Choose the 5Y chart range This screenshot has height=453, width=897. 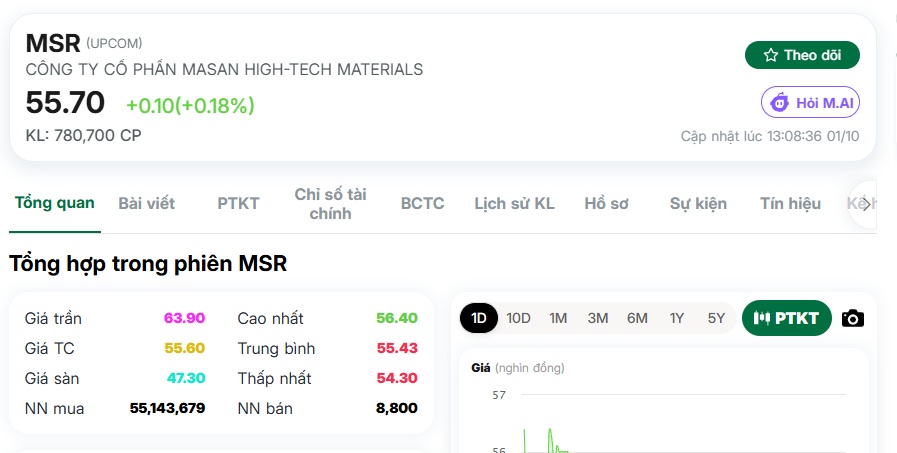[x=716, y=318]
